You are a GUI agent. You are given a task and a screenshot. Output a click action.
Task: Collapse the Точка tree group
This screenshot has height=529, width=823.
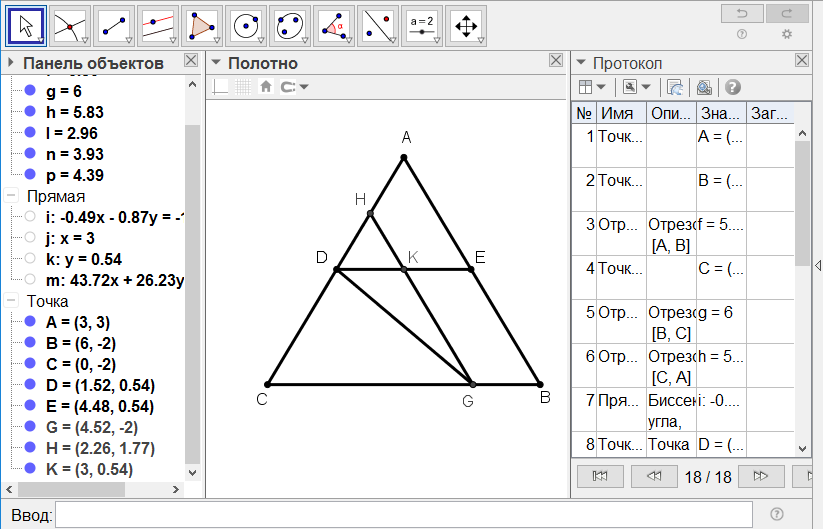(x=11, y=301)
